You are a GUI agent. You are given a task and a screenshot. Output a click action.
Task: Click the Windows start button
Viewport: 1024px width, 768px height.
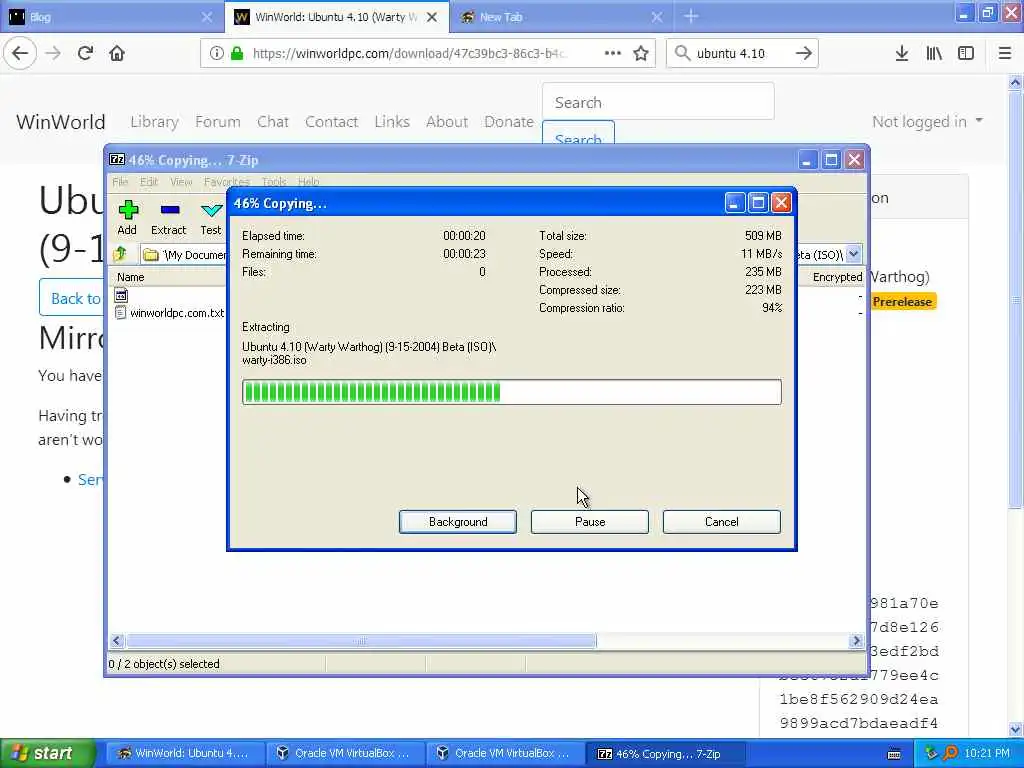[x=48, y=753]
